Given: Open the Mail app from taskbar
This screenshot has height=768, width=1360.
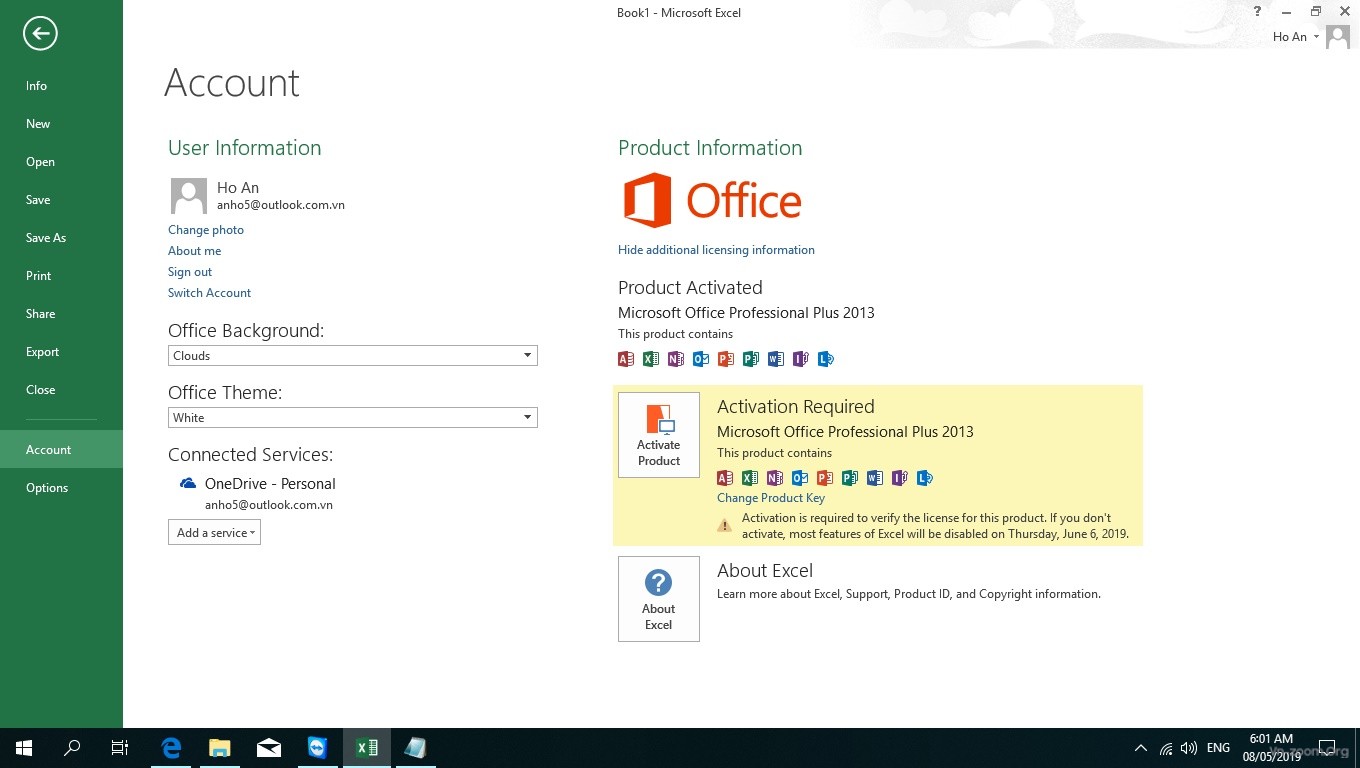Looking at the screenshot, I should pyautogui.click(x=269, y=747).
